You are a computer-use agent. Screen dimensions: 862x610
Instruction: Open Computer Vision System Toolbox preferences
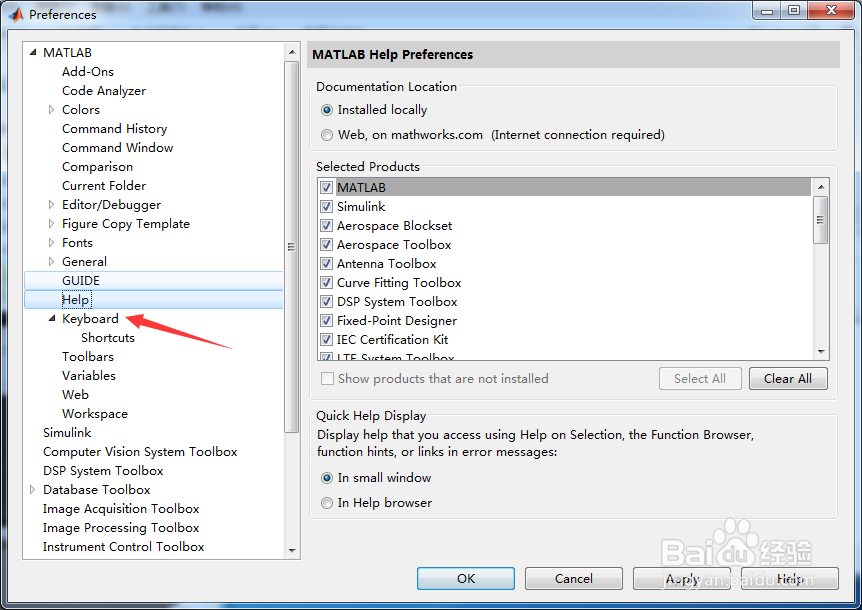coord(140,452)
